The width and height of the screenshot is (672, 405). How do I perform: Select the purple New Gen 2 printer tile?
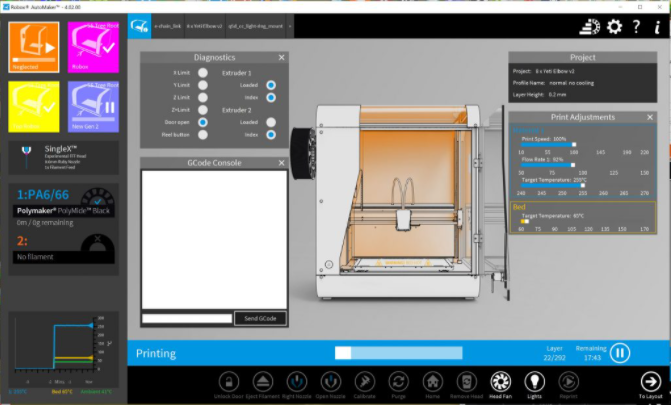click(93, 107)
